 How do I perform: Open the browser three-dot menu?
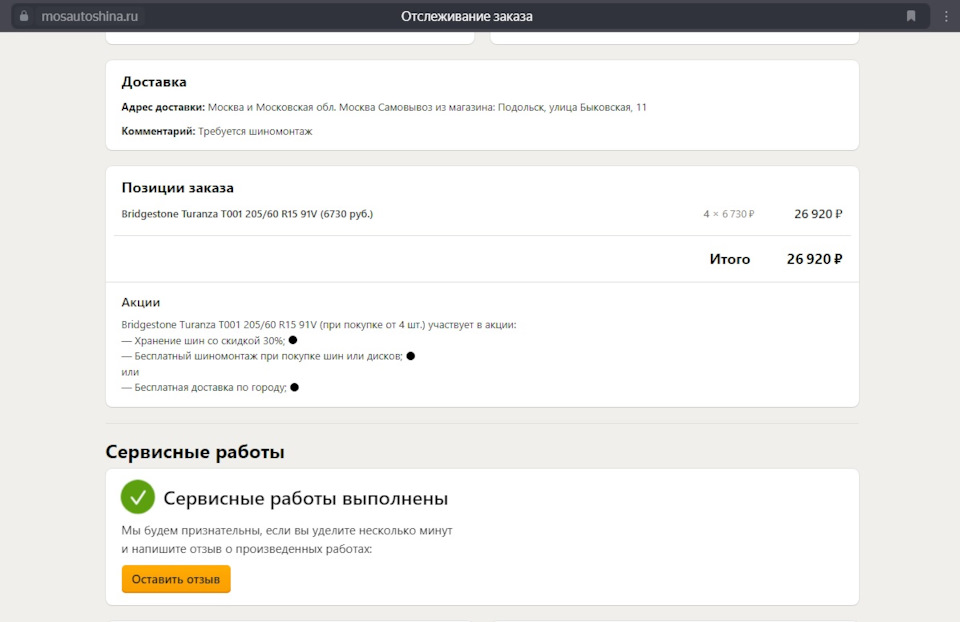click(x=946, y=16)
